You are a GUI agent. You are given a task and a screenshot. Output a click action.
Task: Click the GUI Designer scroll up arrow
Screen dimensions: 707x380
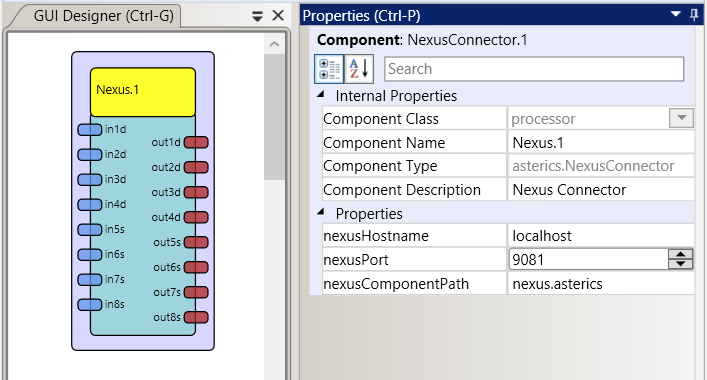point(274,44)
